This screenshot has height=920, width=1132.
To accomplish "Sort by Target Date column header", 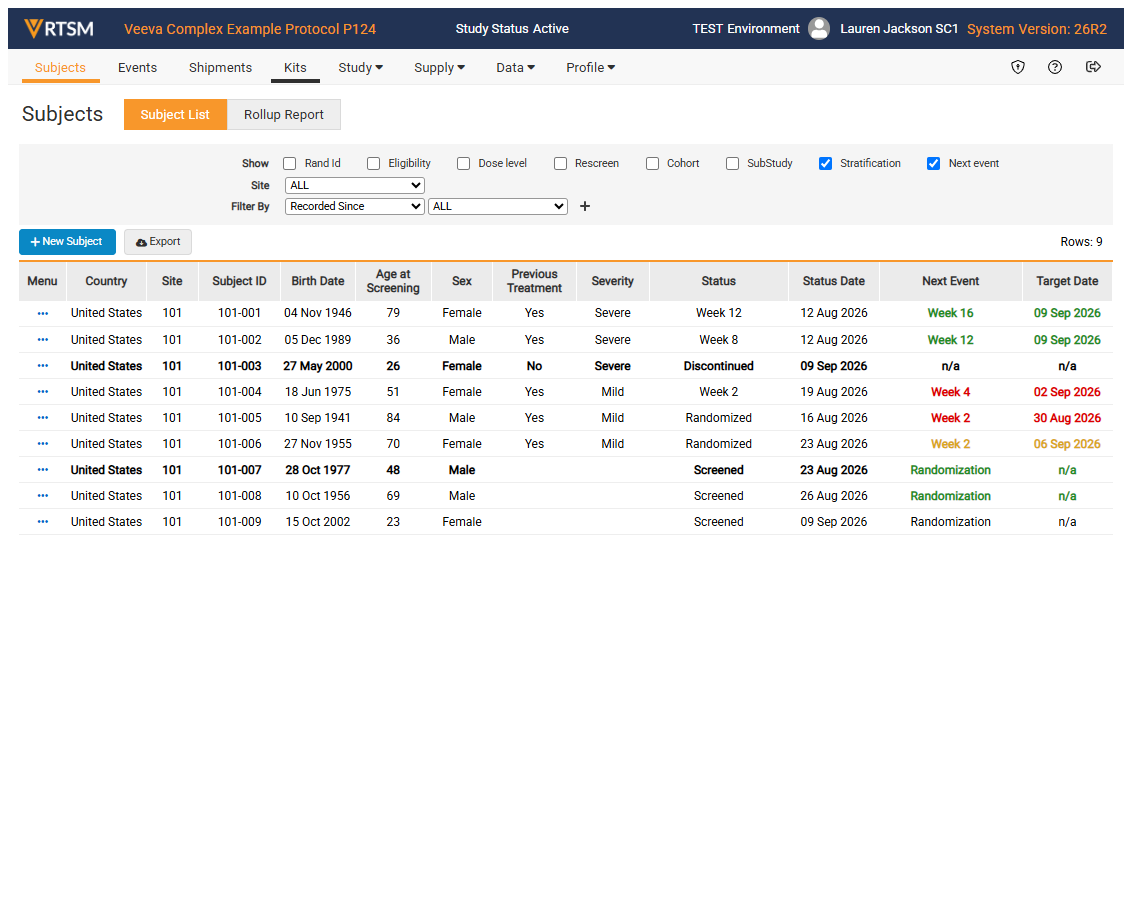I will tap(1067, 281).
